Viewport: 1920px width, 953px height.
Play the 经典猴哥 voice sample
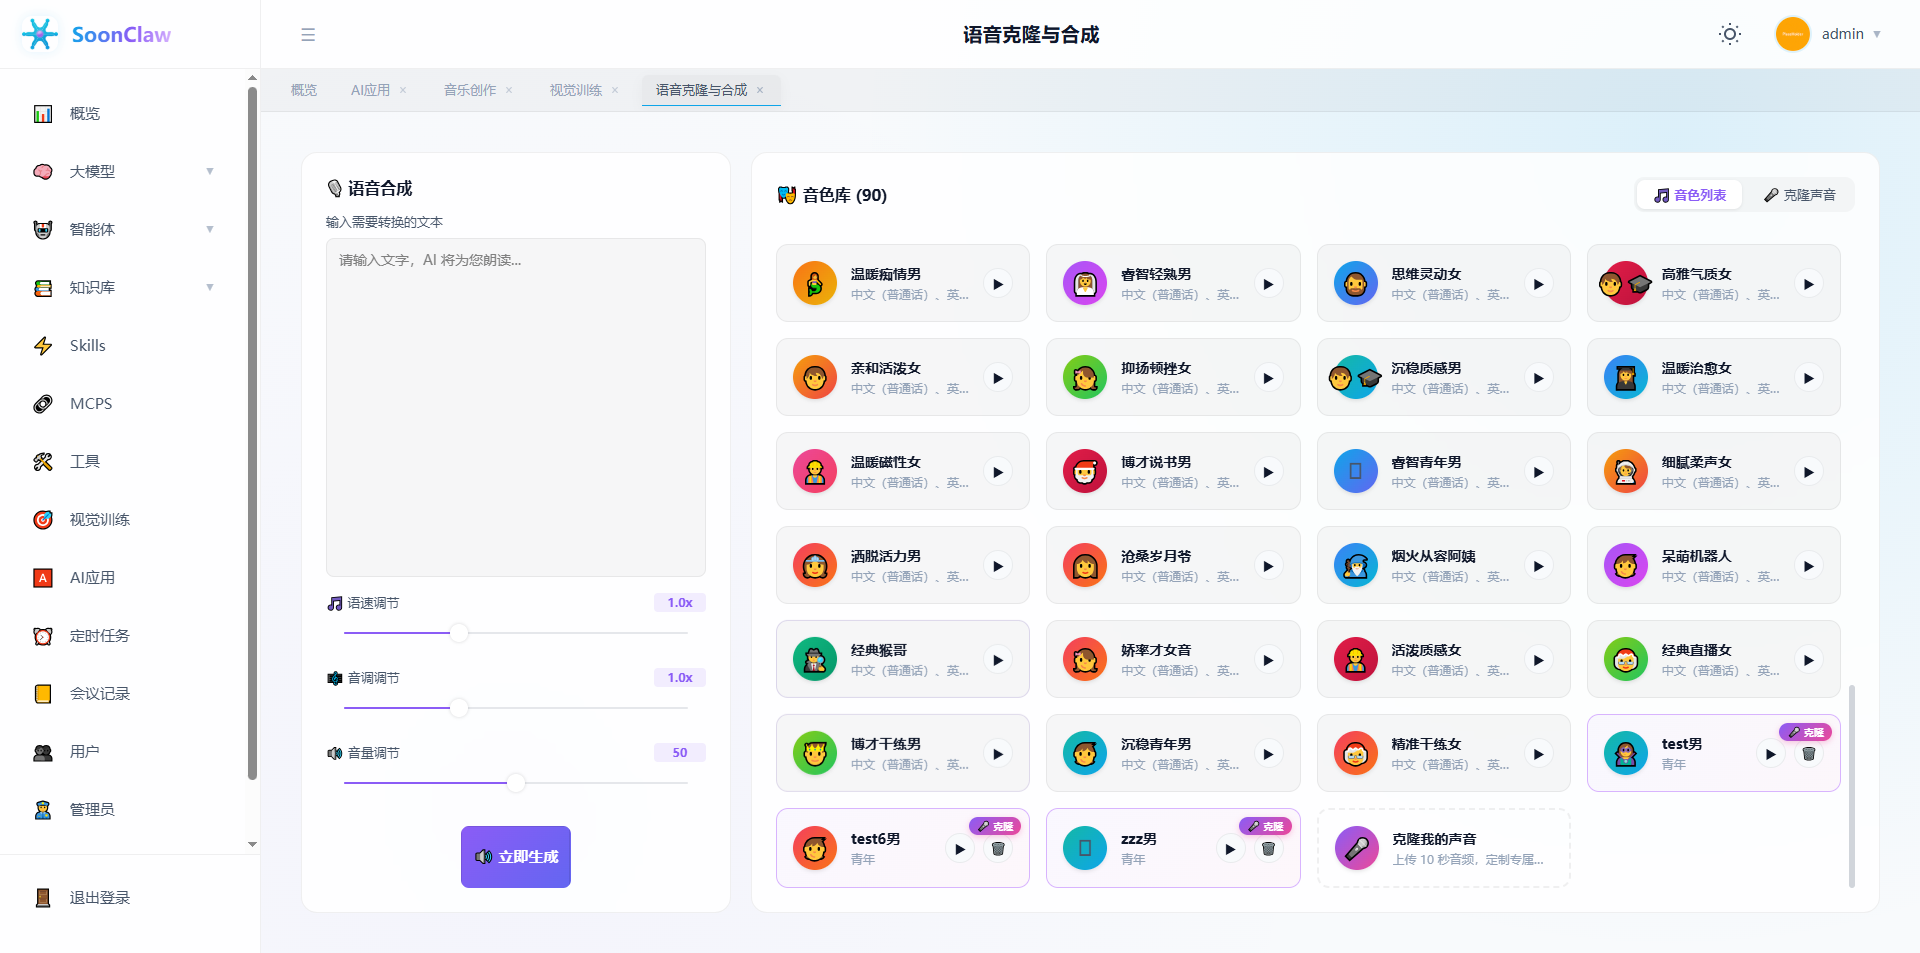point(998,660)
